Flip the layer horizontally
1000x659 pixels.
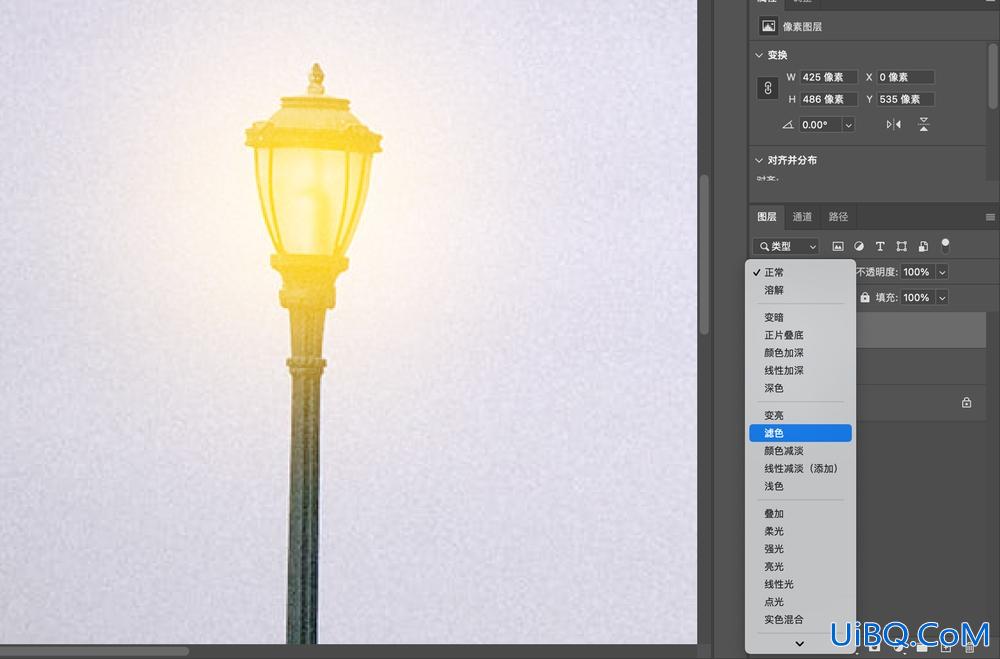(x=893, y=124)
